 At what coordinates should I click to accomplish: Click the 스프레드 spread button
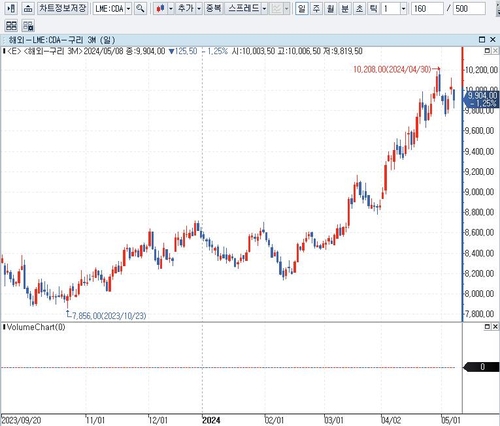coord(243,8)
